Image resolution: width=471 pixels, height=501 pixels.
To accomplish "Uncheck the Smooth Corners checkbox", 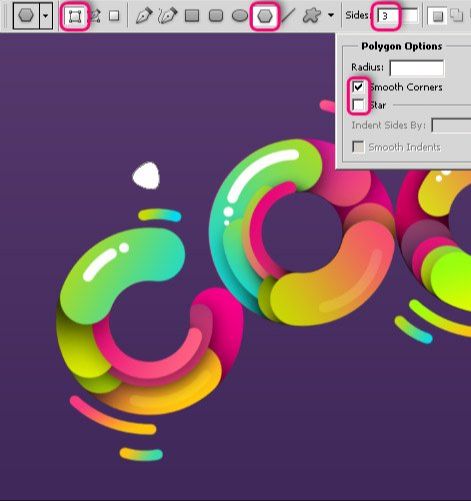I will [358, 87].
